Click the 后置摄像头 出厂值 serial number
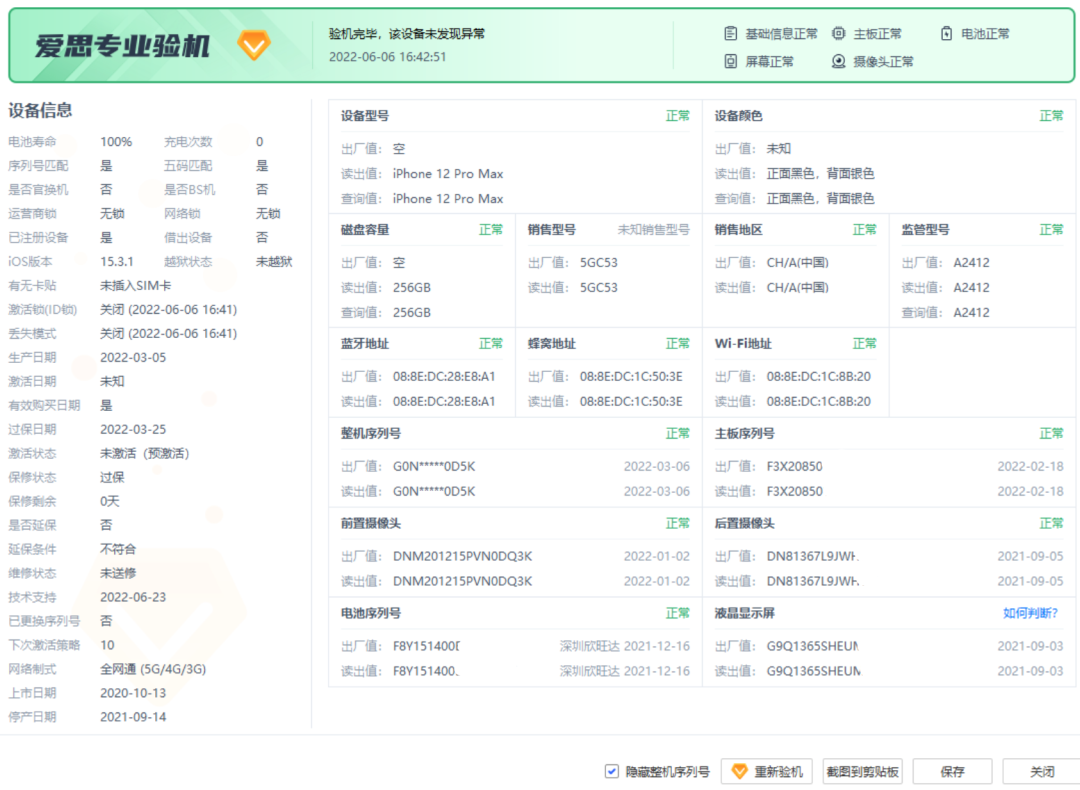The width and height of the screenshot is (1080, 790). (813, 556)
